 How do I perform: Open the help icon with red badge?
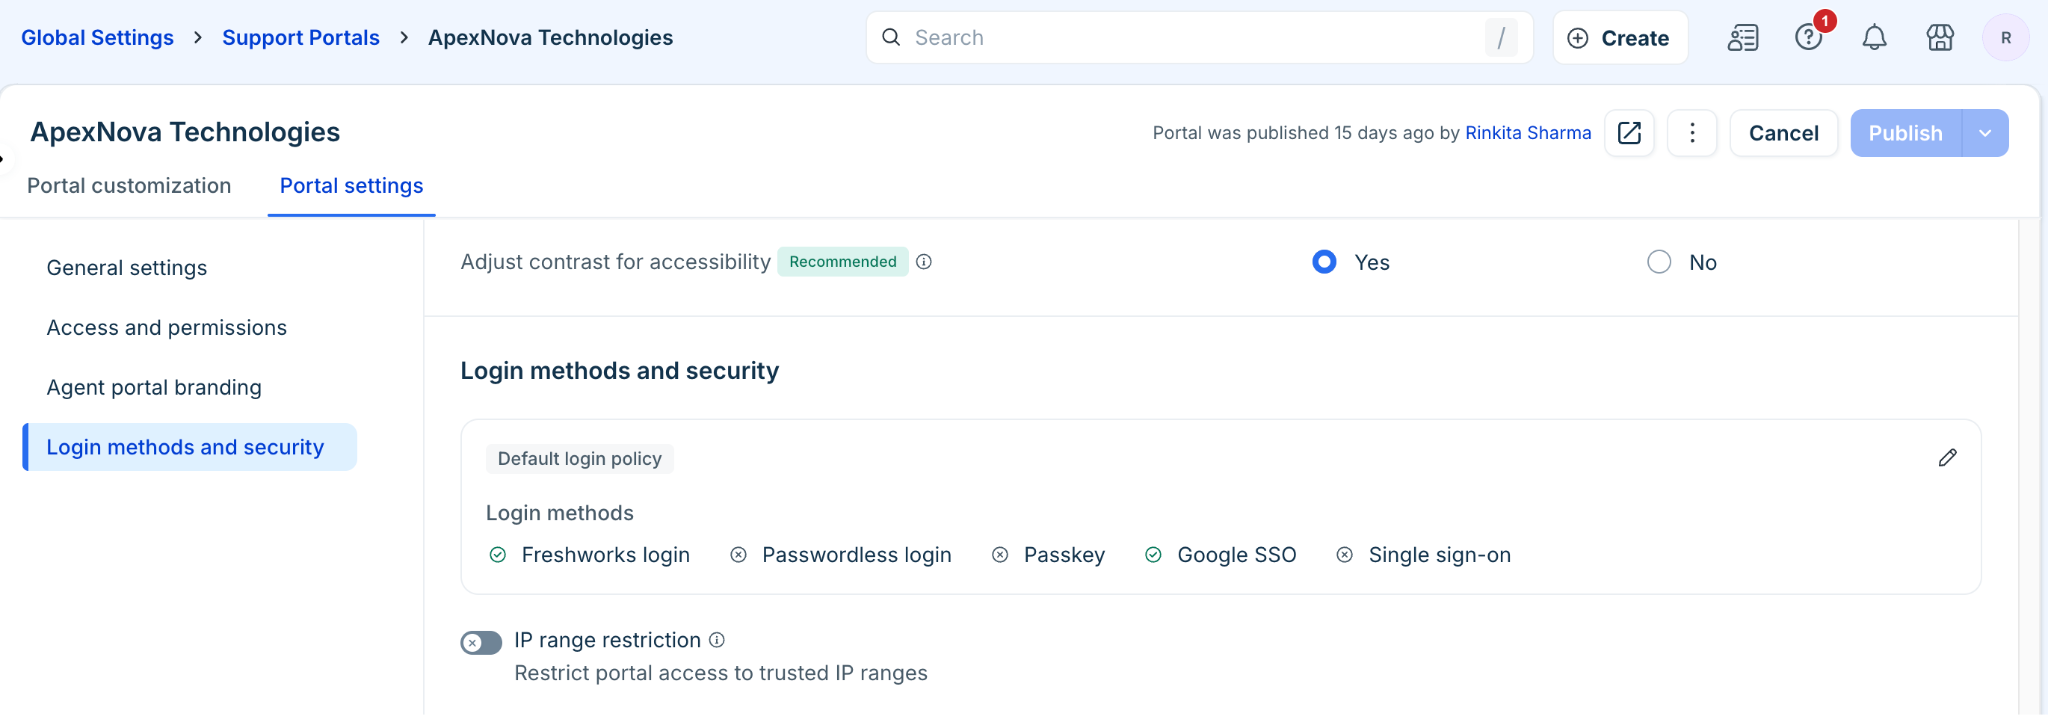(x=1809, y=37)
